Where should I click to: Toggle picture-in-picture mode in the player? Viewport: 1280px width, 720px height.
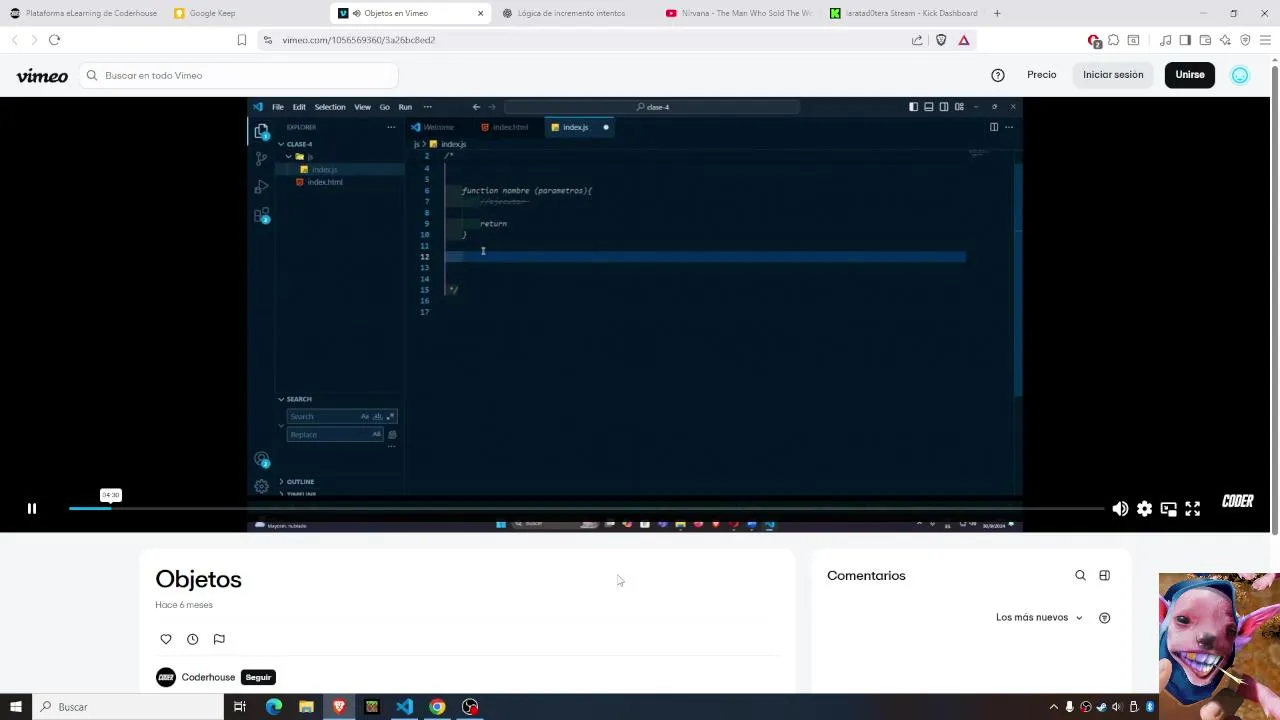pyautogui.click(x=1168, y=509)
